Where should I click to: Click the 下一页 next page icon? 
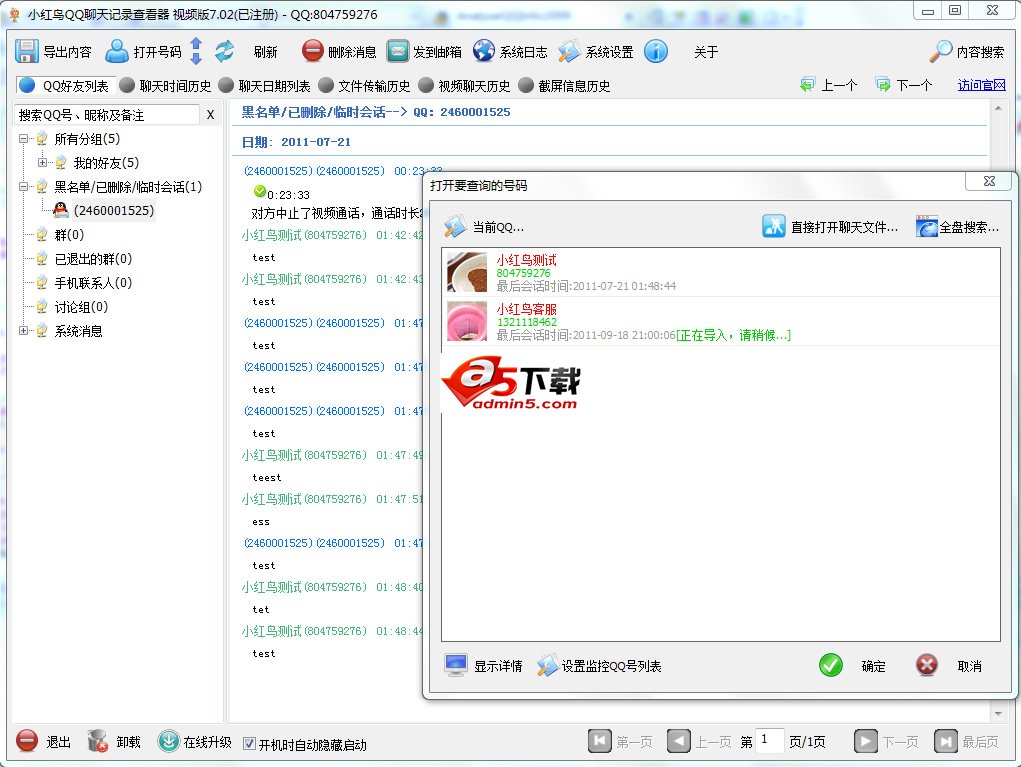click(x=865, y=741)
